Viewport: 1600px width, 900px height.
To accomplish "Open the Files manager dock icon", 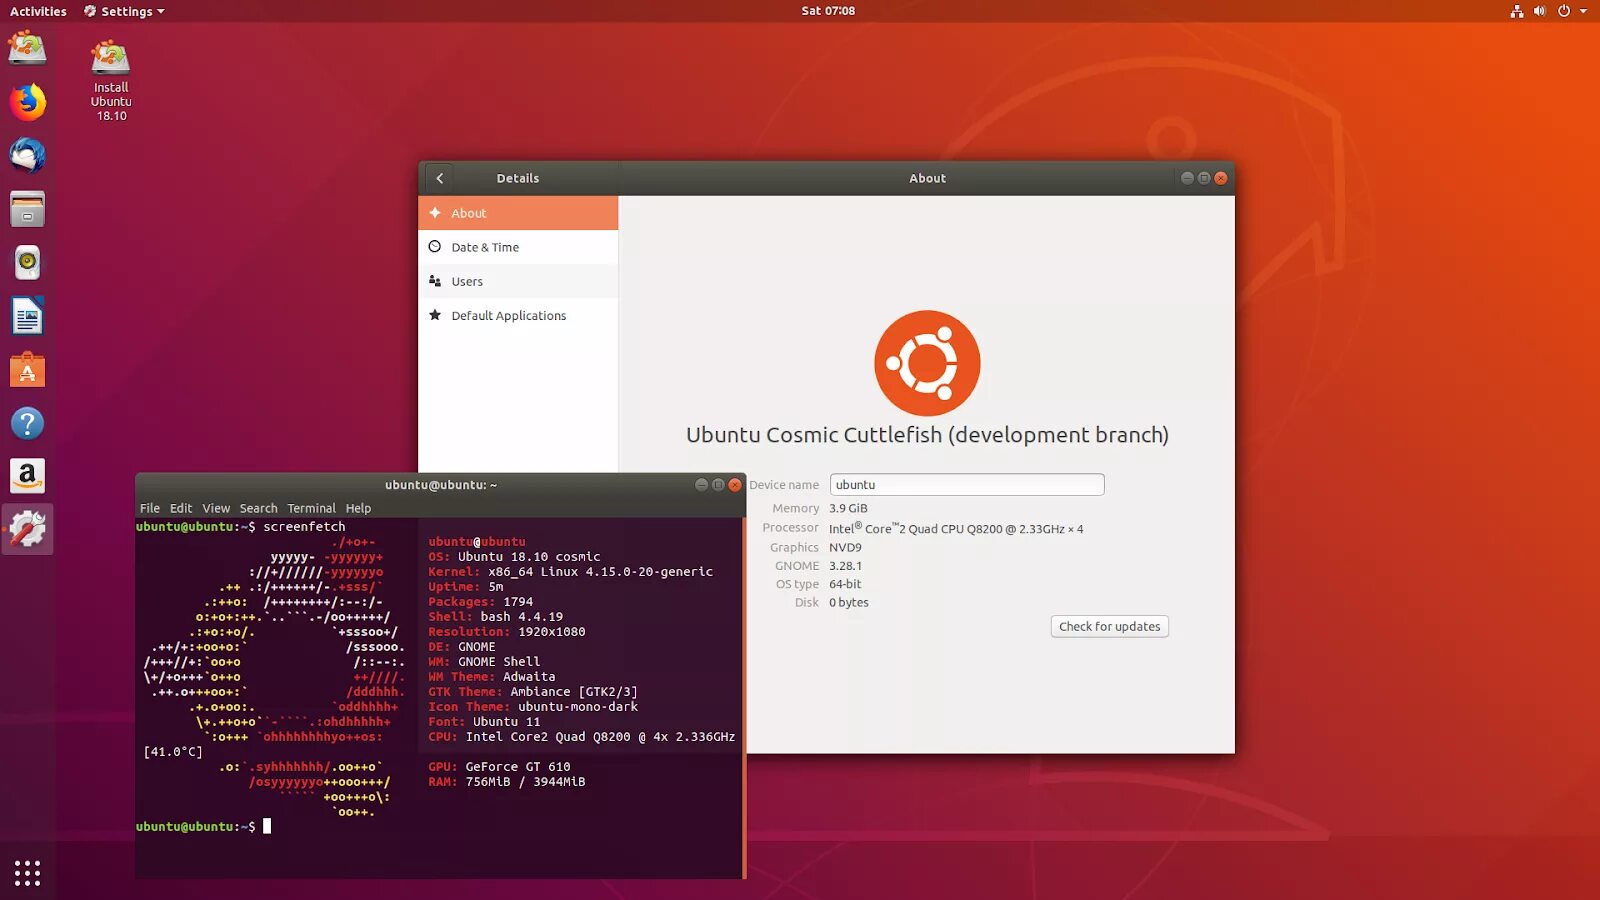I will pyautogui.click(x=27, y=210).
